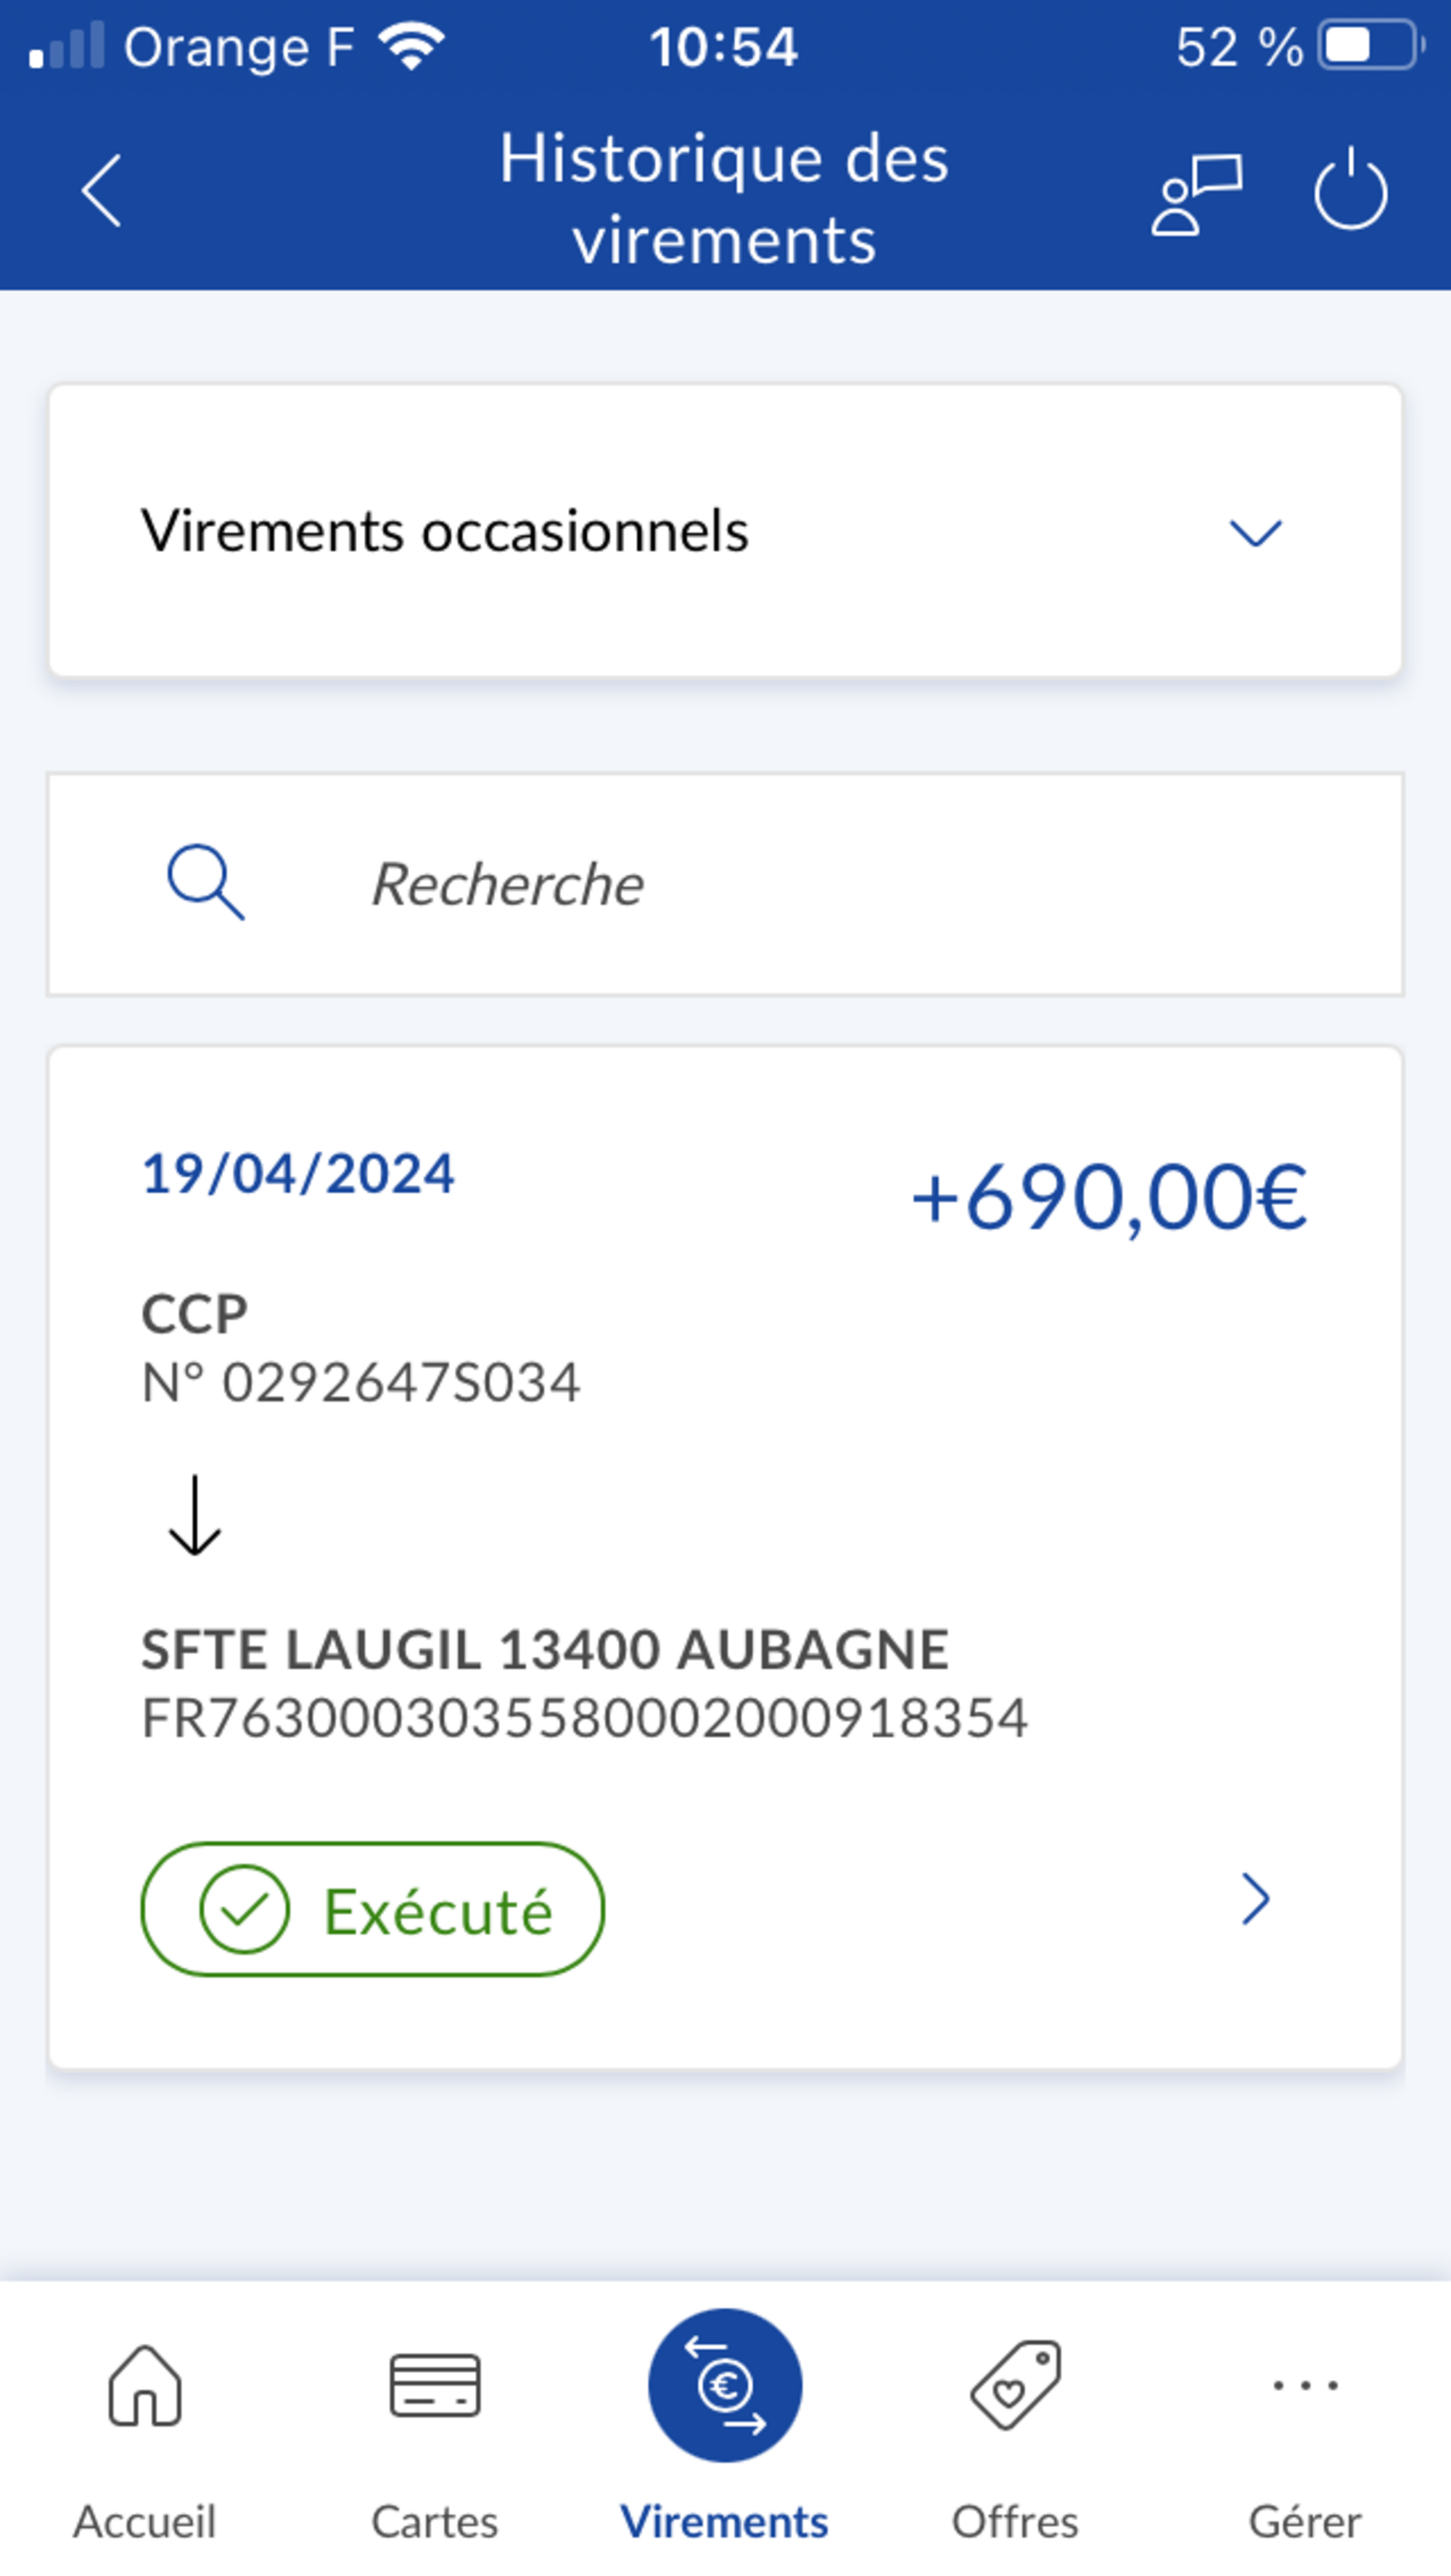This screenshot has height=2576, width=1451.
Task: Tap the Virements euro transfer icon
Action: (x=725, y=2385)
